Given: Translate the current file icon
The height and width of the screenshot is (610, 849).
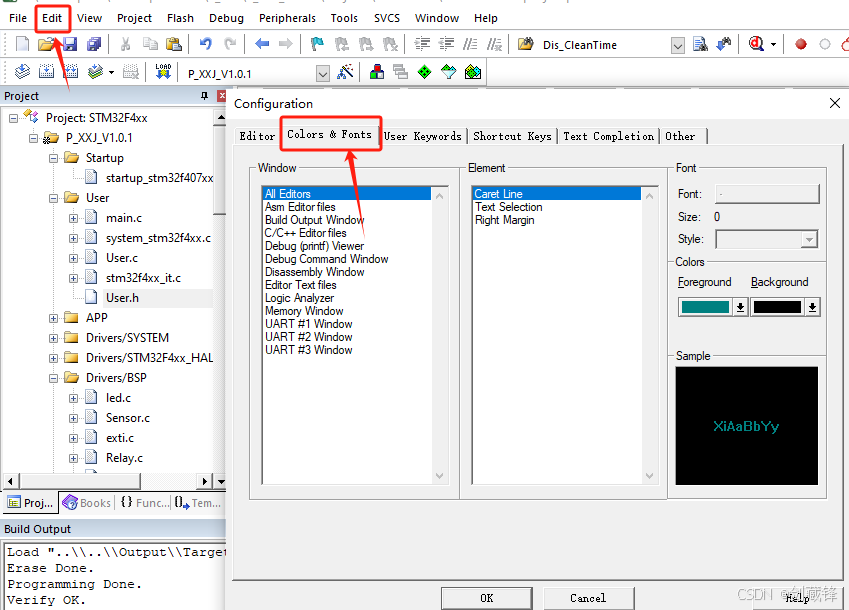Looking at the screenshot, I should click(x=22, y=71).
